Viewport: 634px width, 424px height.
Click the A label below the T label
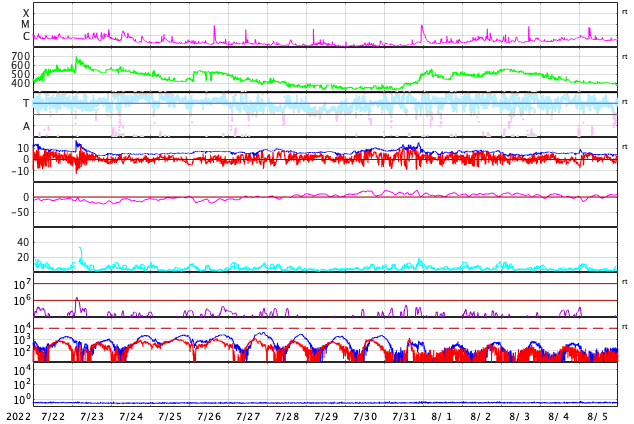click(26, 126)
